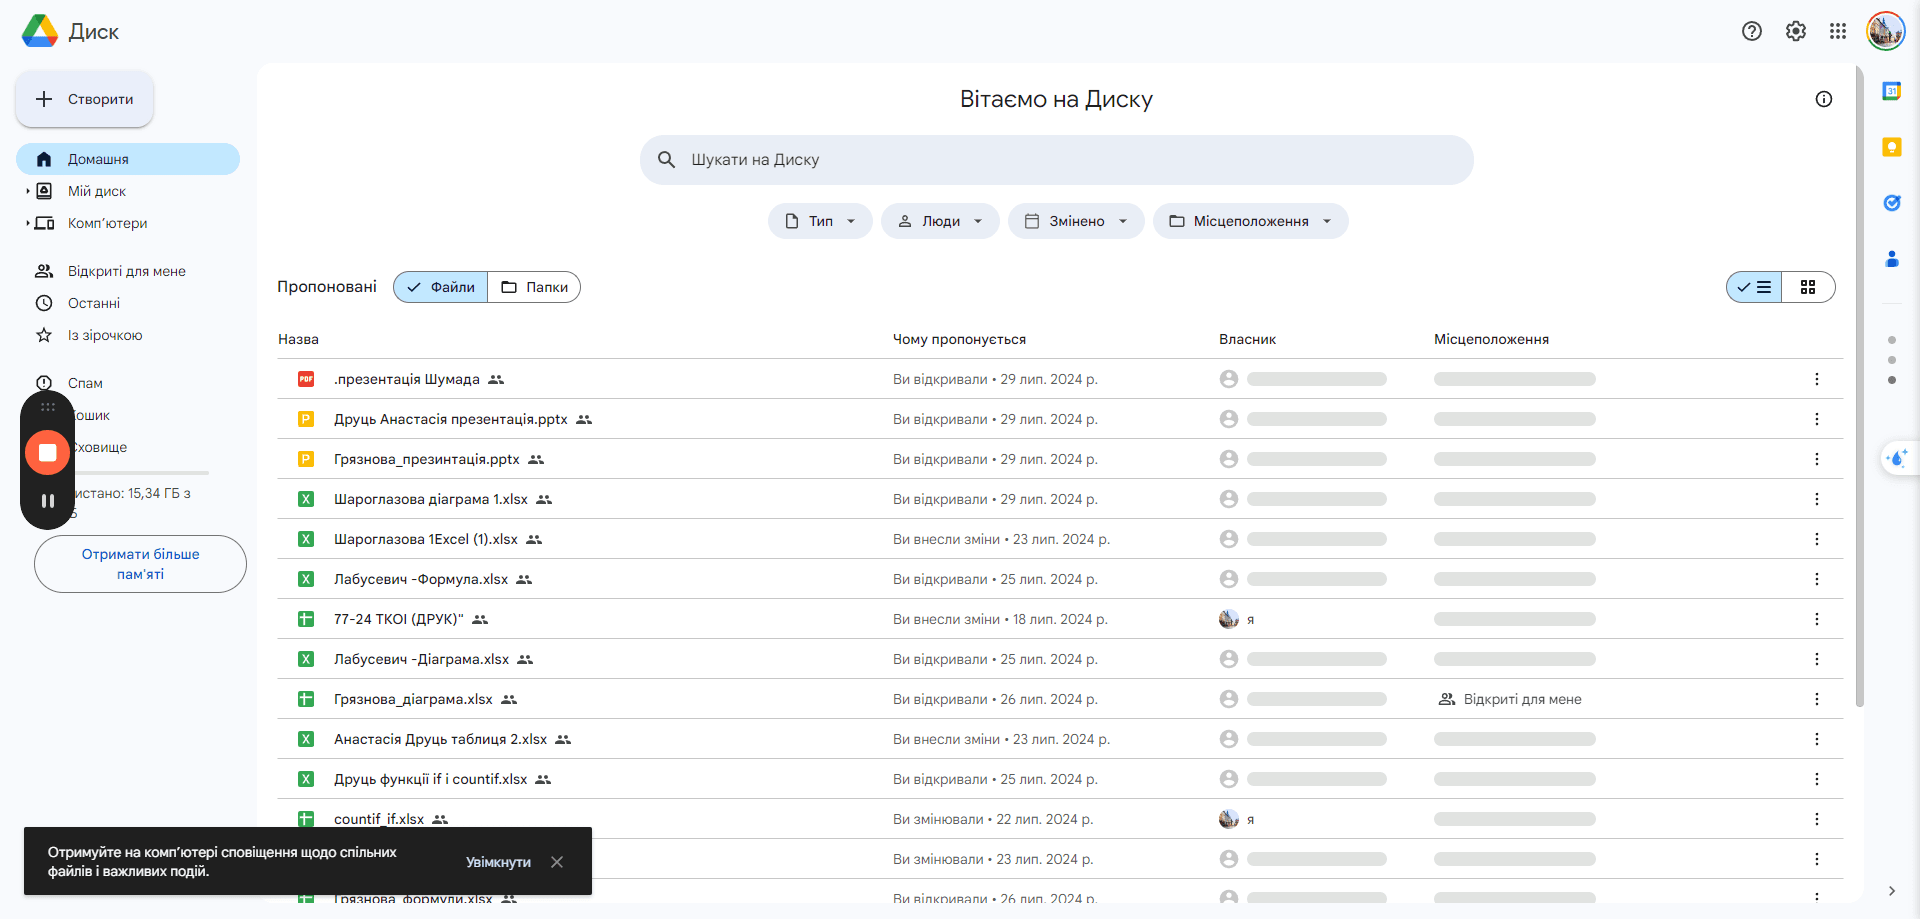
Task: Click the storage usage bar
Action: tap(140, 472)
